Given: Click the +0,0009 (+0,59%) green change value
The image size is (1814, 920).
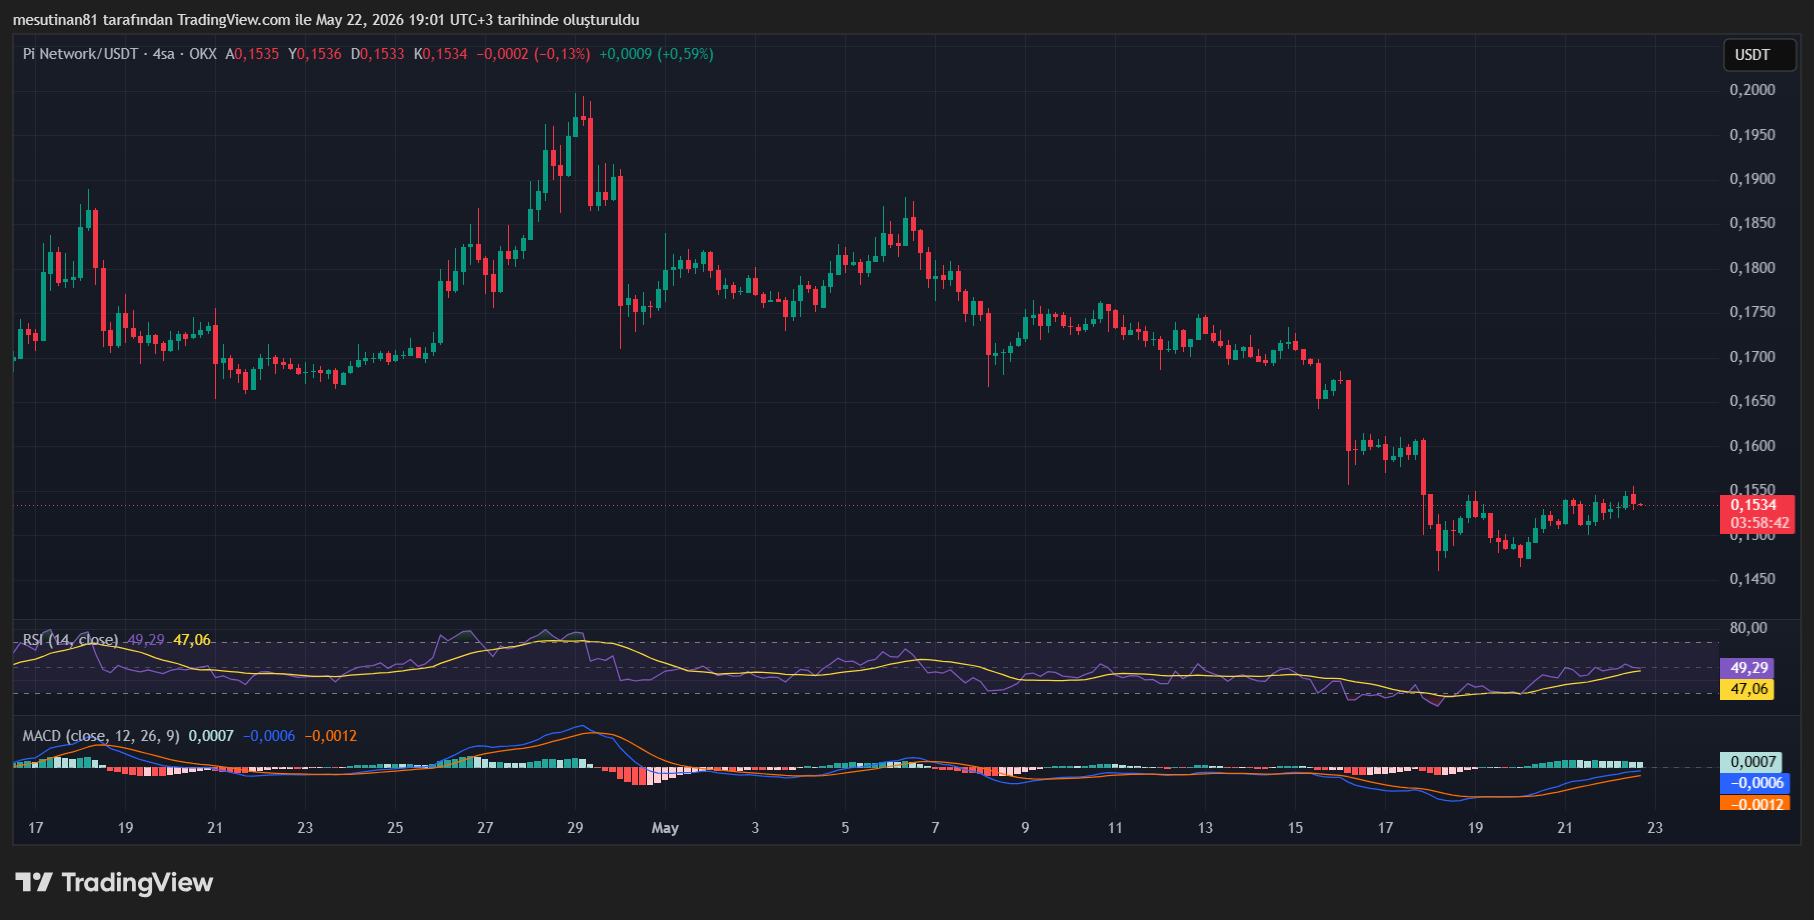Looking at the screenshot, I should pos(656,54).
